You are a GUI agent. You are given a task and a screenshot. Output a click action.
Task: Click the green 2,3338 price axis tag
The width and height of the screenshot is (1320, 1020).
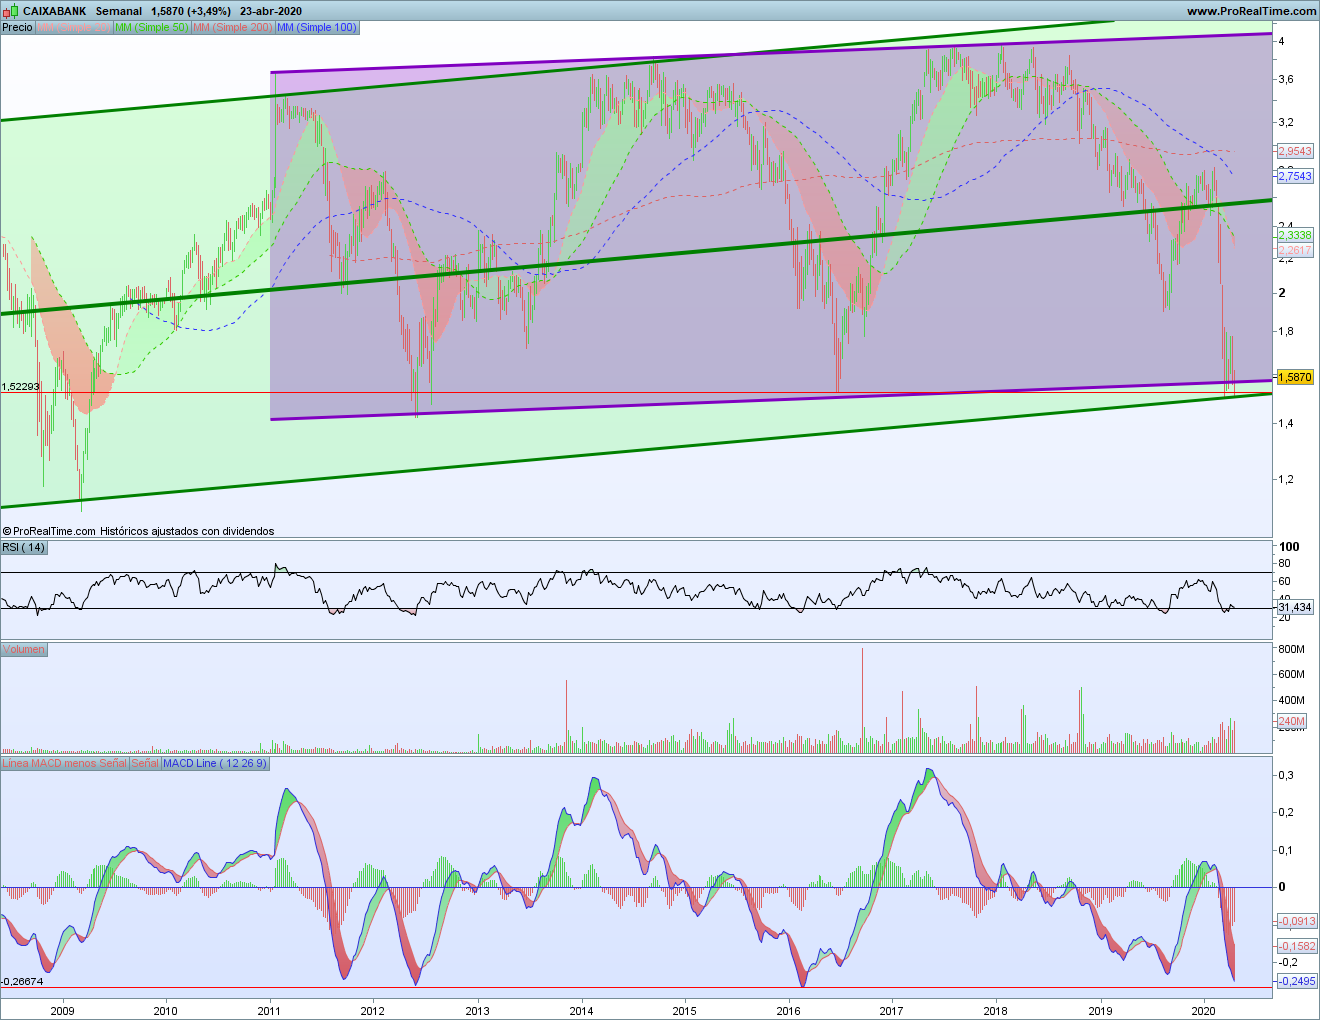tap(1295, 235)
